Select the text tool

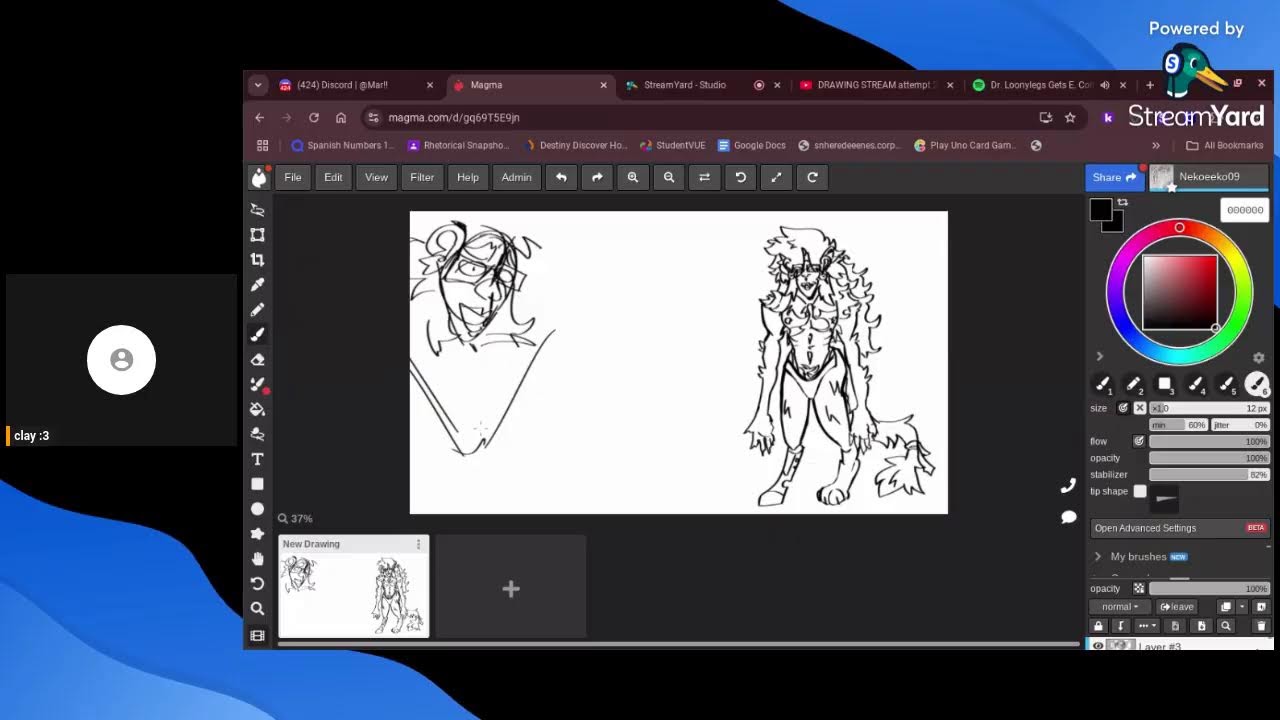point(257,459)
